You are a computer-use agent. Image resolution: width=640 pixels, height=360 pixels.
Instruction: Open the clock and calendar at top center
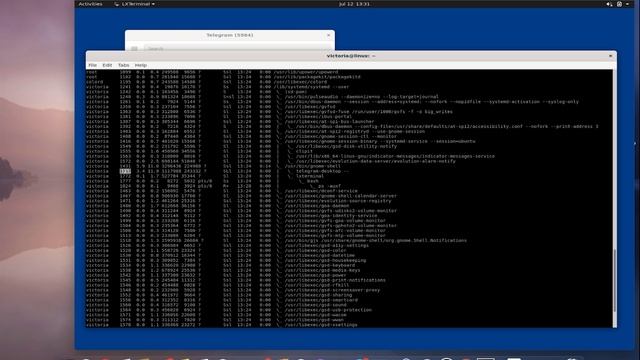tap(354, 4)
